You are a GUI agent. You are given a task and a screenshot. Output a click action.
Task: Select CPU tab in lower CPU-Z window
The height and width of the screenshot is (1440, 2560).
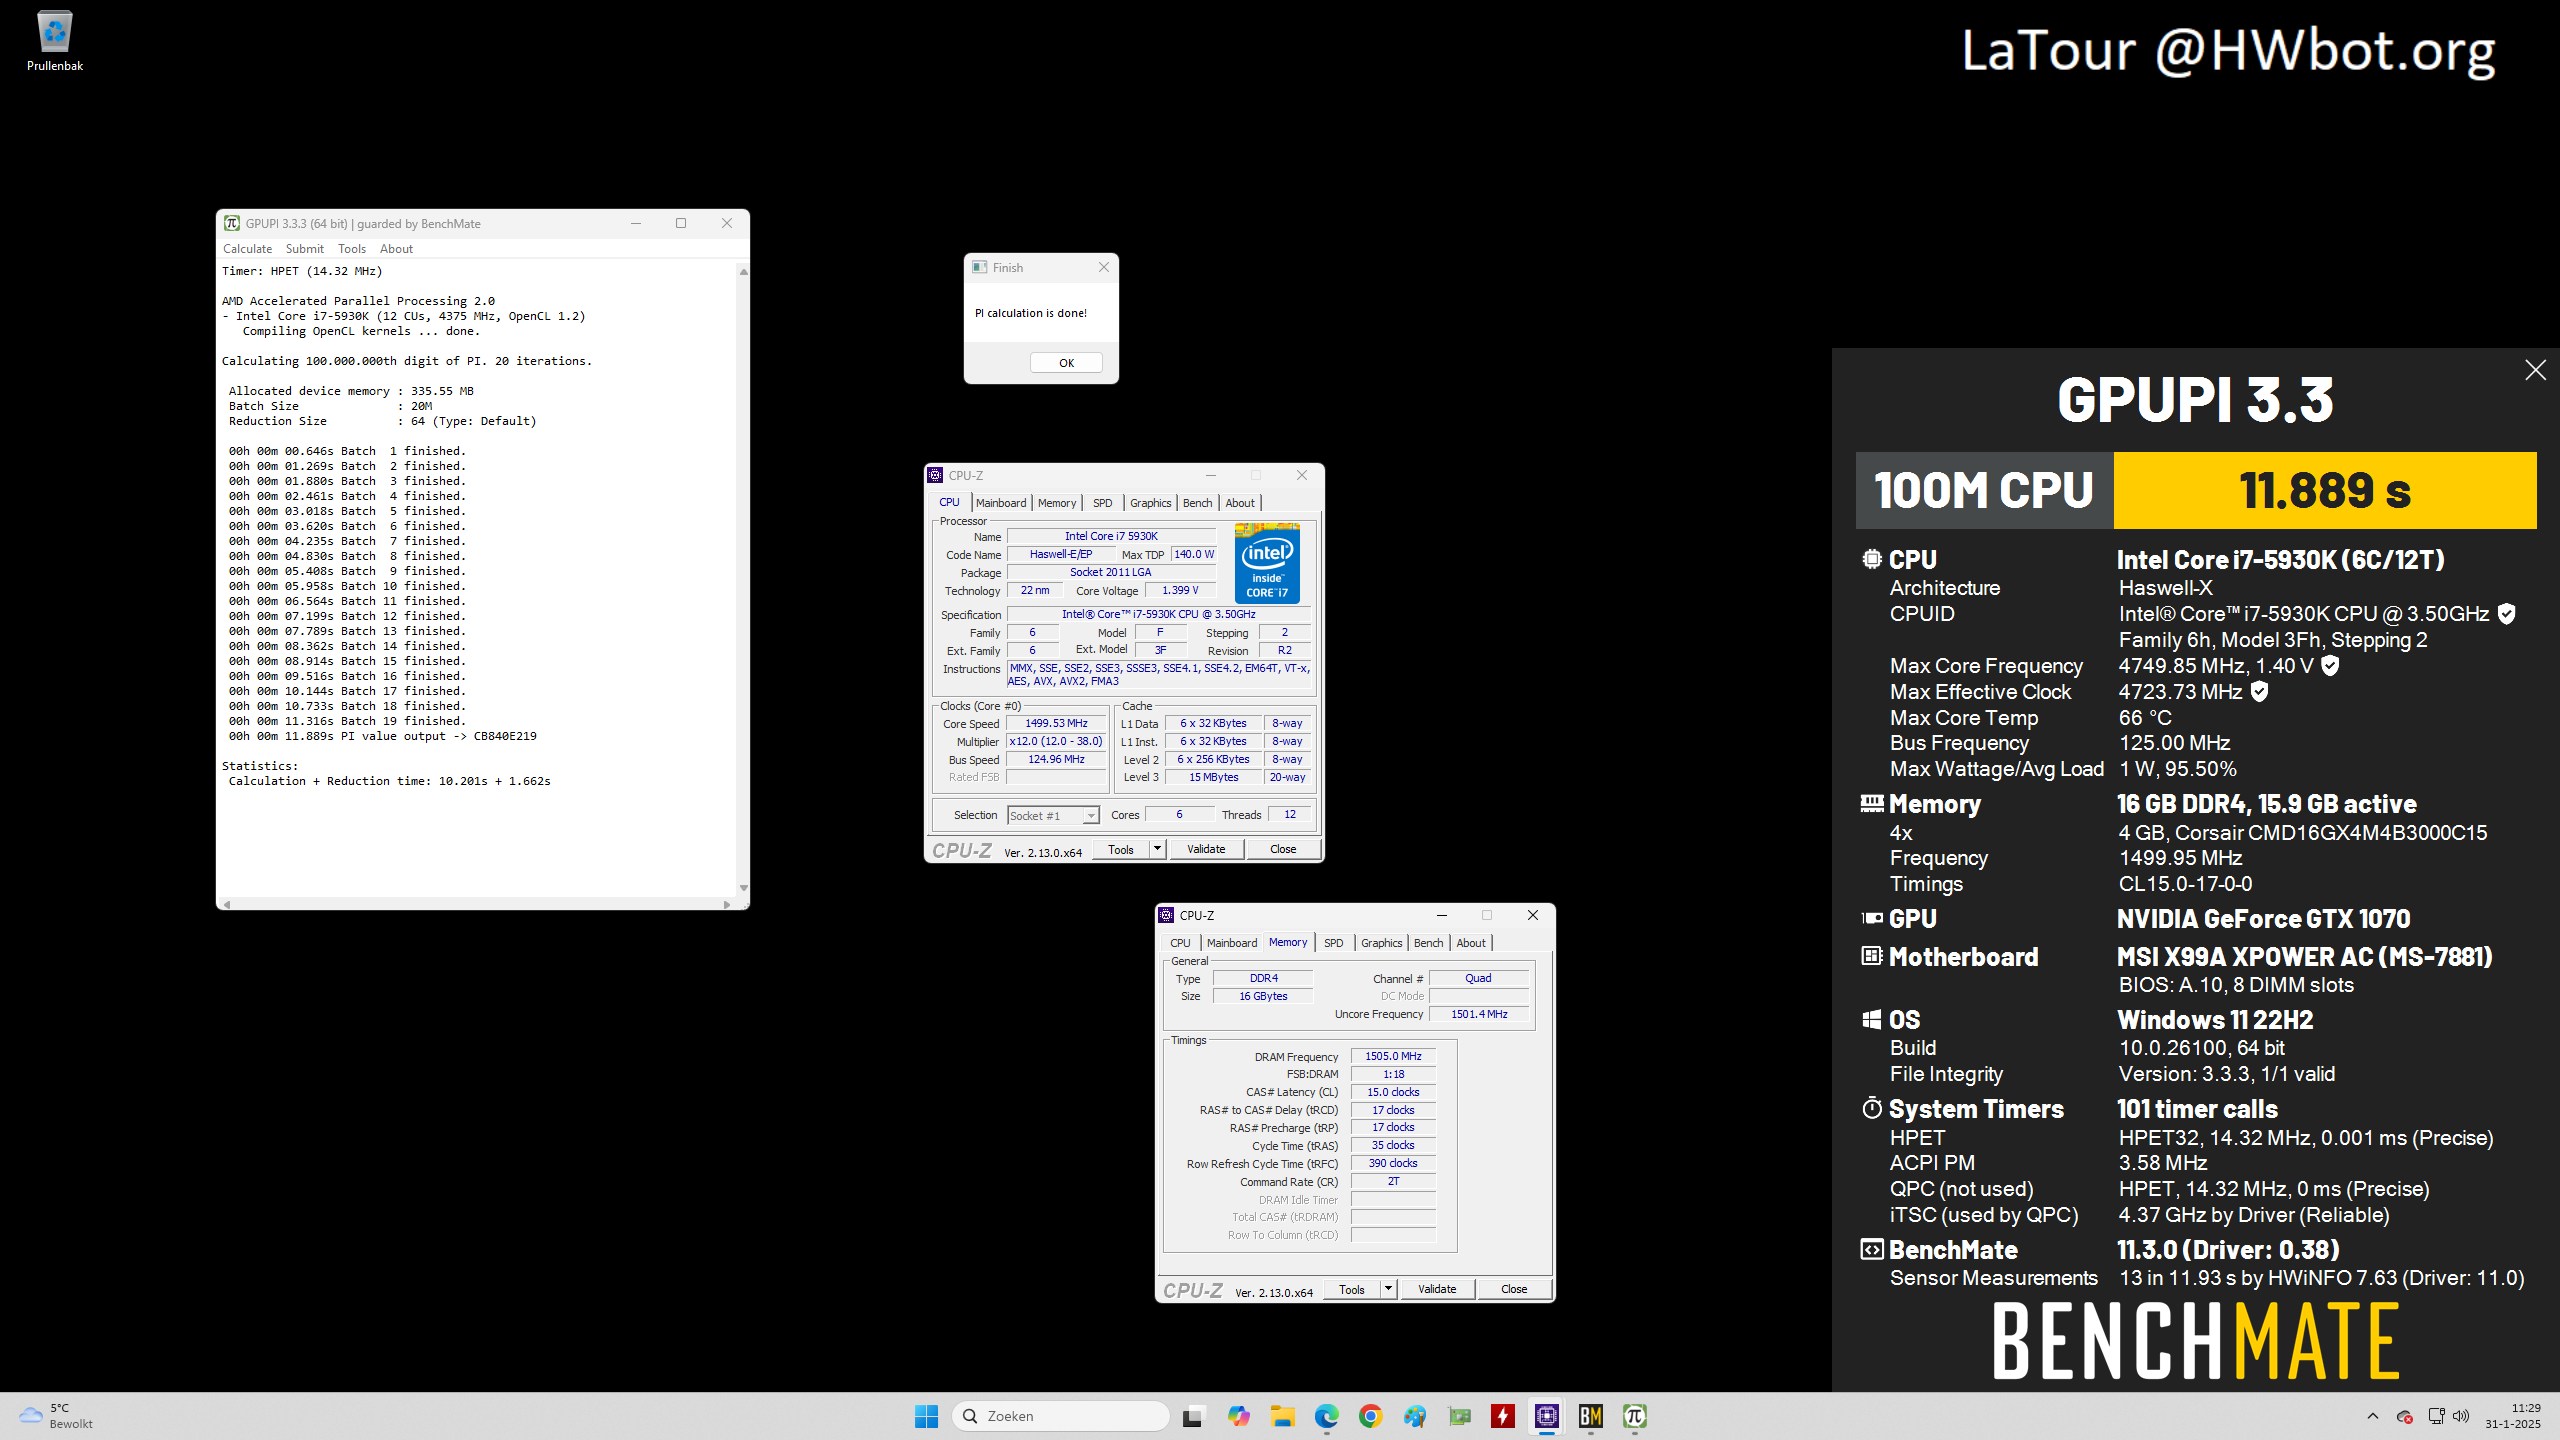click(1180, 943)
